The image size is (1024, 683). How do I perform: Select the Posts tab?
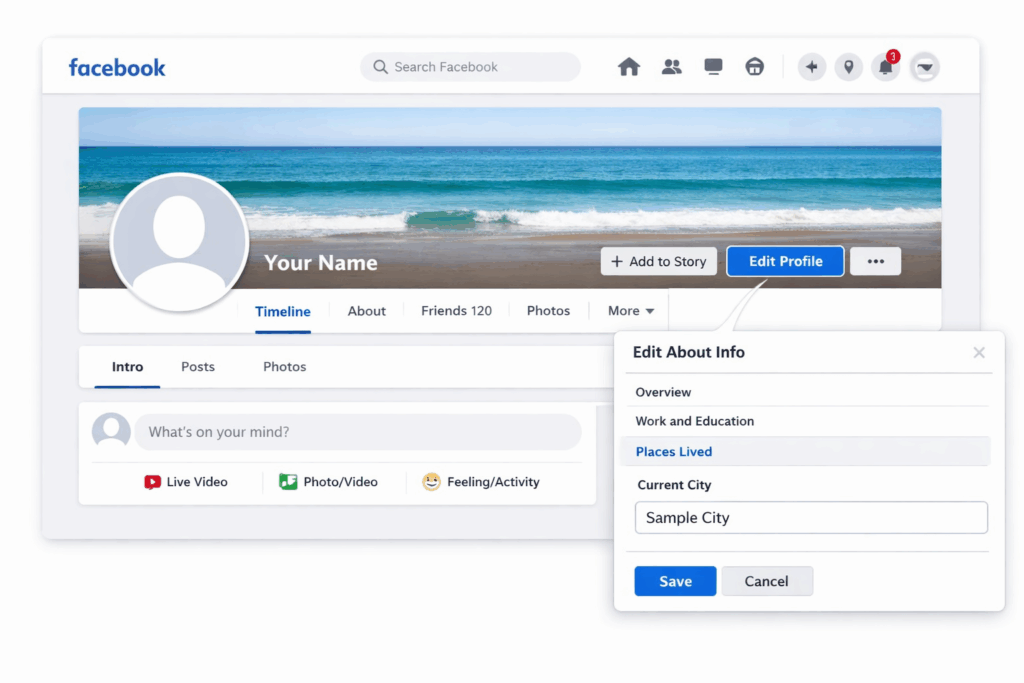pyautogui.click(x=197, y=367)
